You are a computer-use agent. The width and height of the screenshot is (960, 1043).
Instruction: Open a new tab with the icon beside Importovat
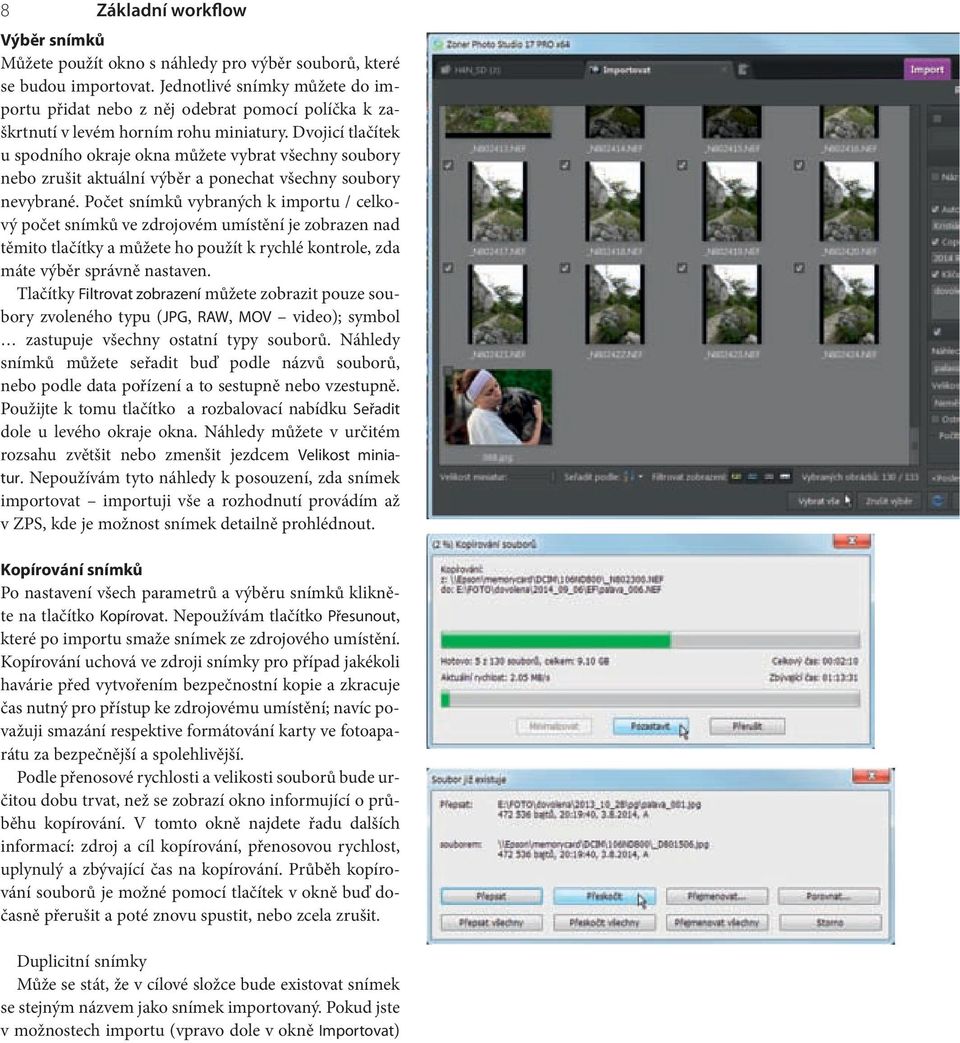click(743, 69)
